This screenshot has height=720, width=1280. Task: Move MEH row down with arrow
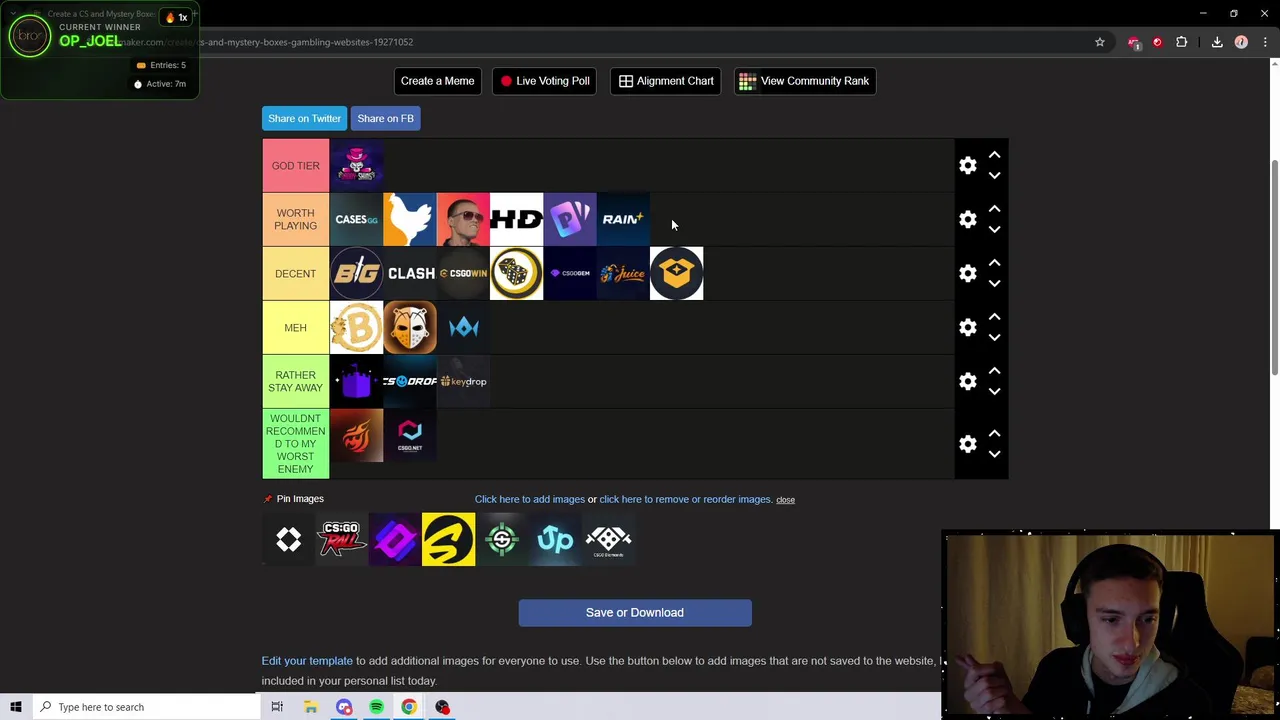point(994,337)
